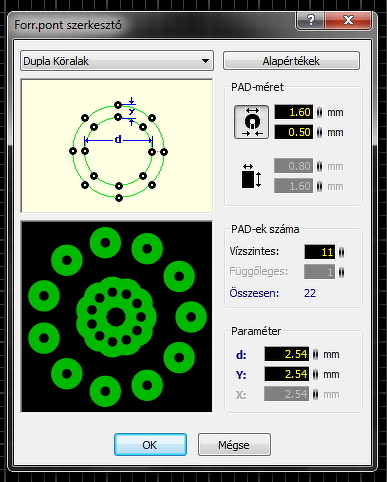This screenshot has height=482, width=387.
Task: Cancel with the Mégse button
Action: click(x=234, y=445)
